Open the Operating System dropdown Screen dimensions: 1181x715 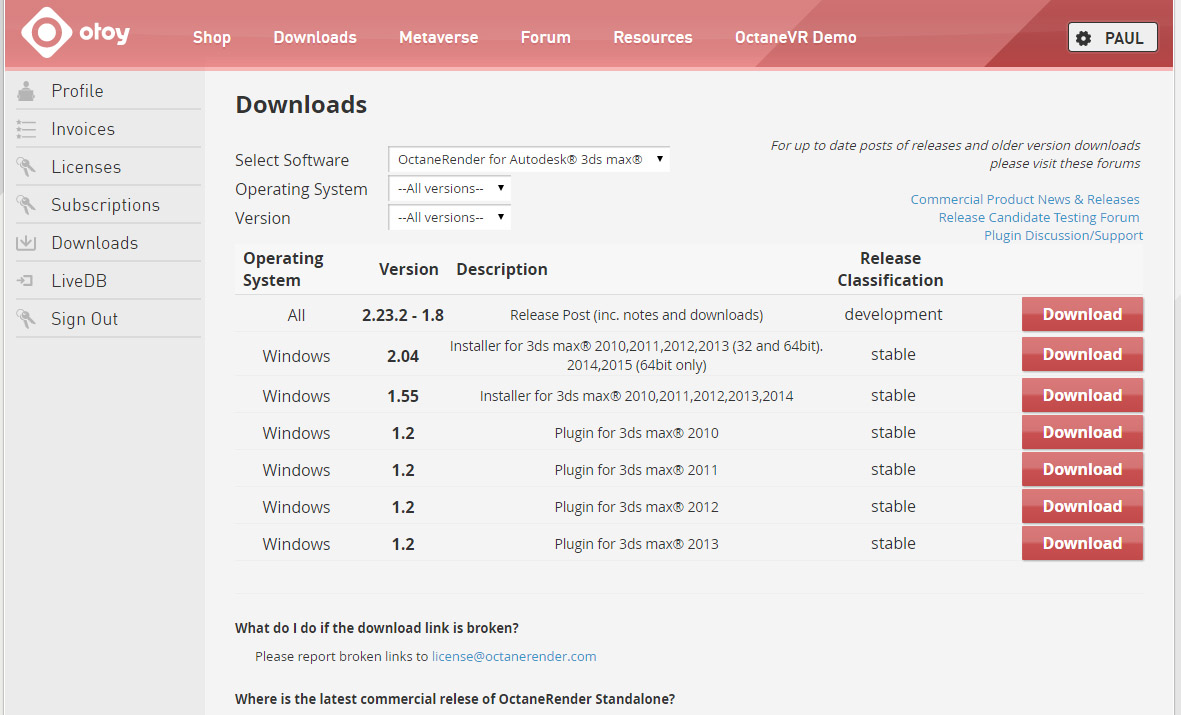pyautogui.click(x=450, y=188)
